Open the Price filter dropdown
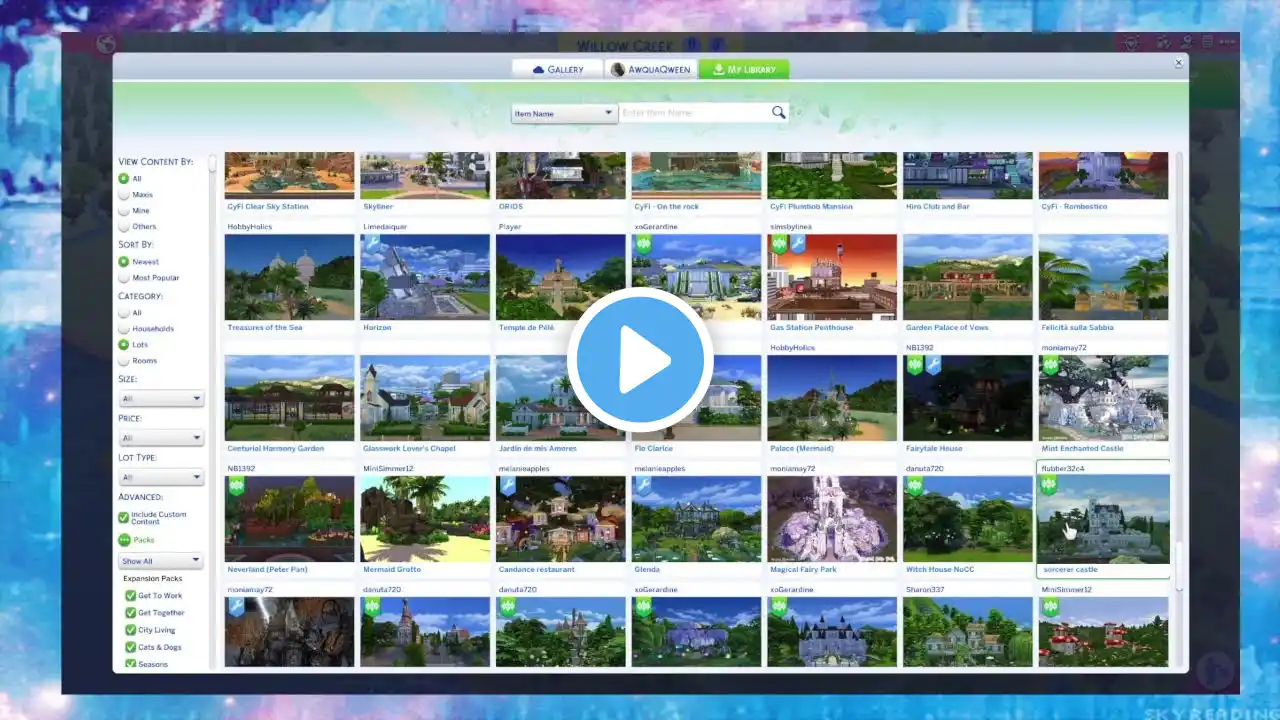This screenshot has height=720, width=1280. click(161, 438)
